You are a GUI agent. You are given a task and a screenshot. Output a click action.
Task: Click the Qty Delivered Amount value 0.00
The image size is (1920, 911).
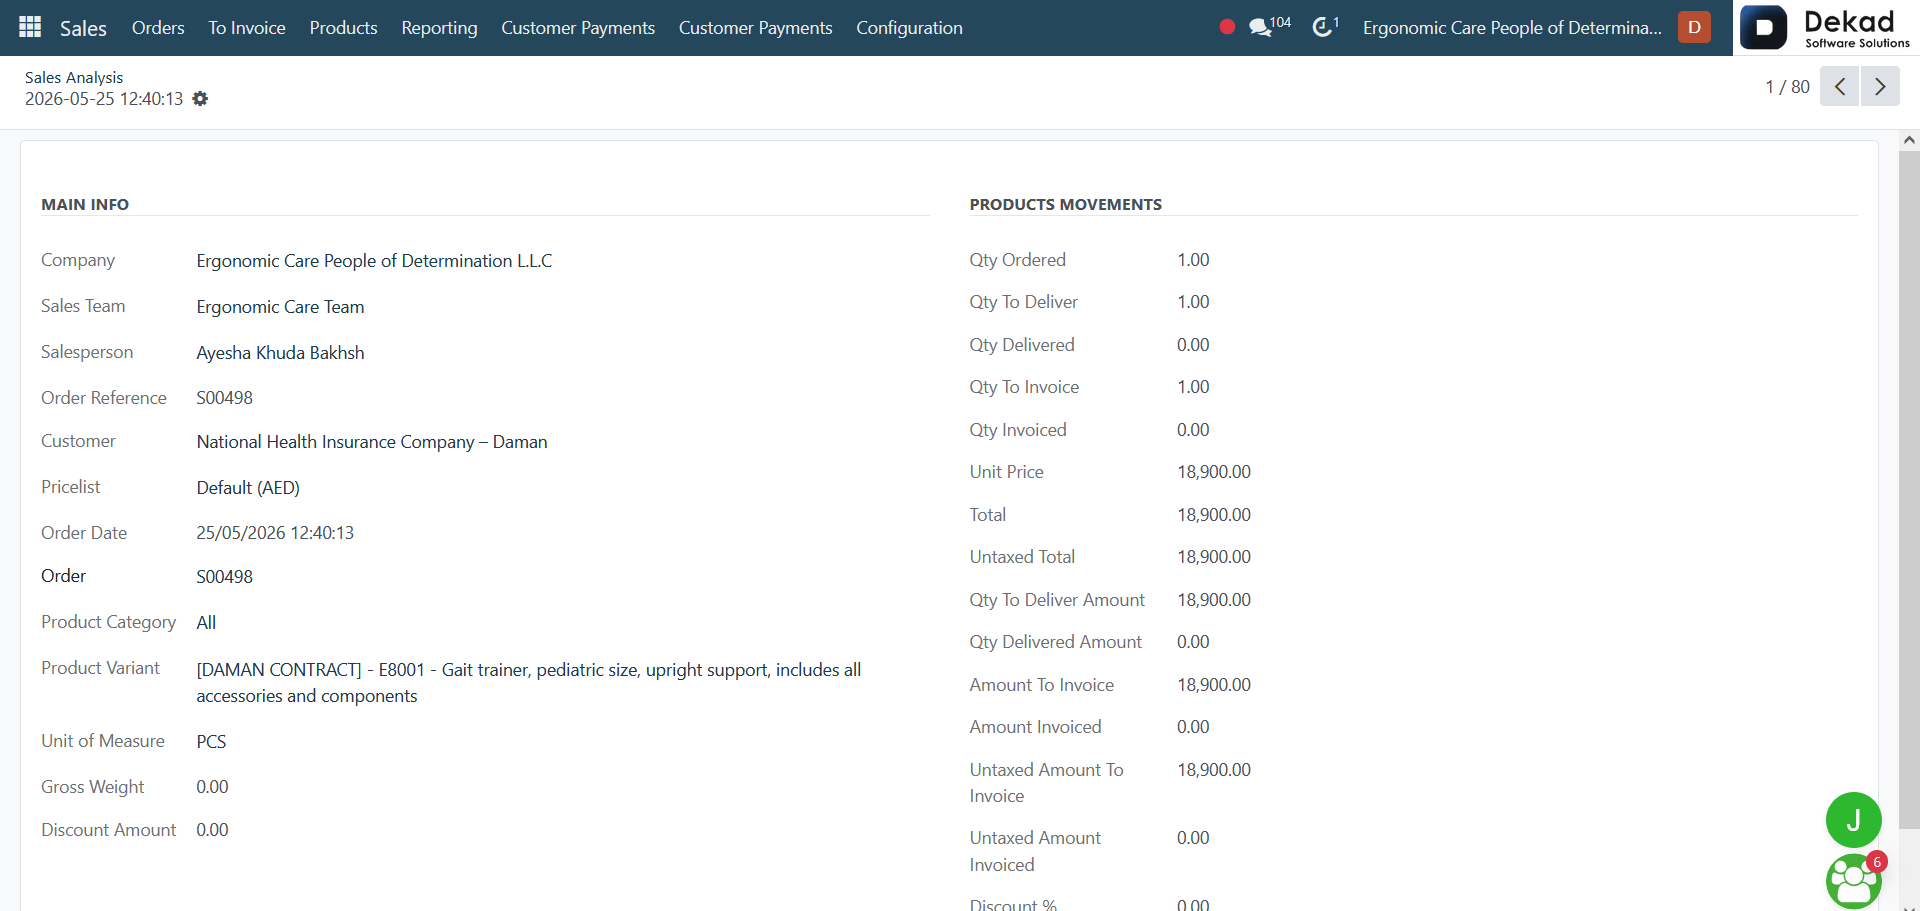point(1193,642)
